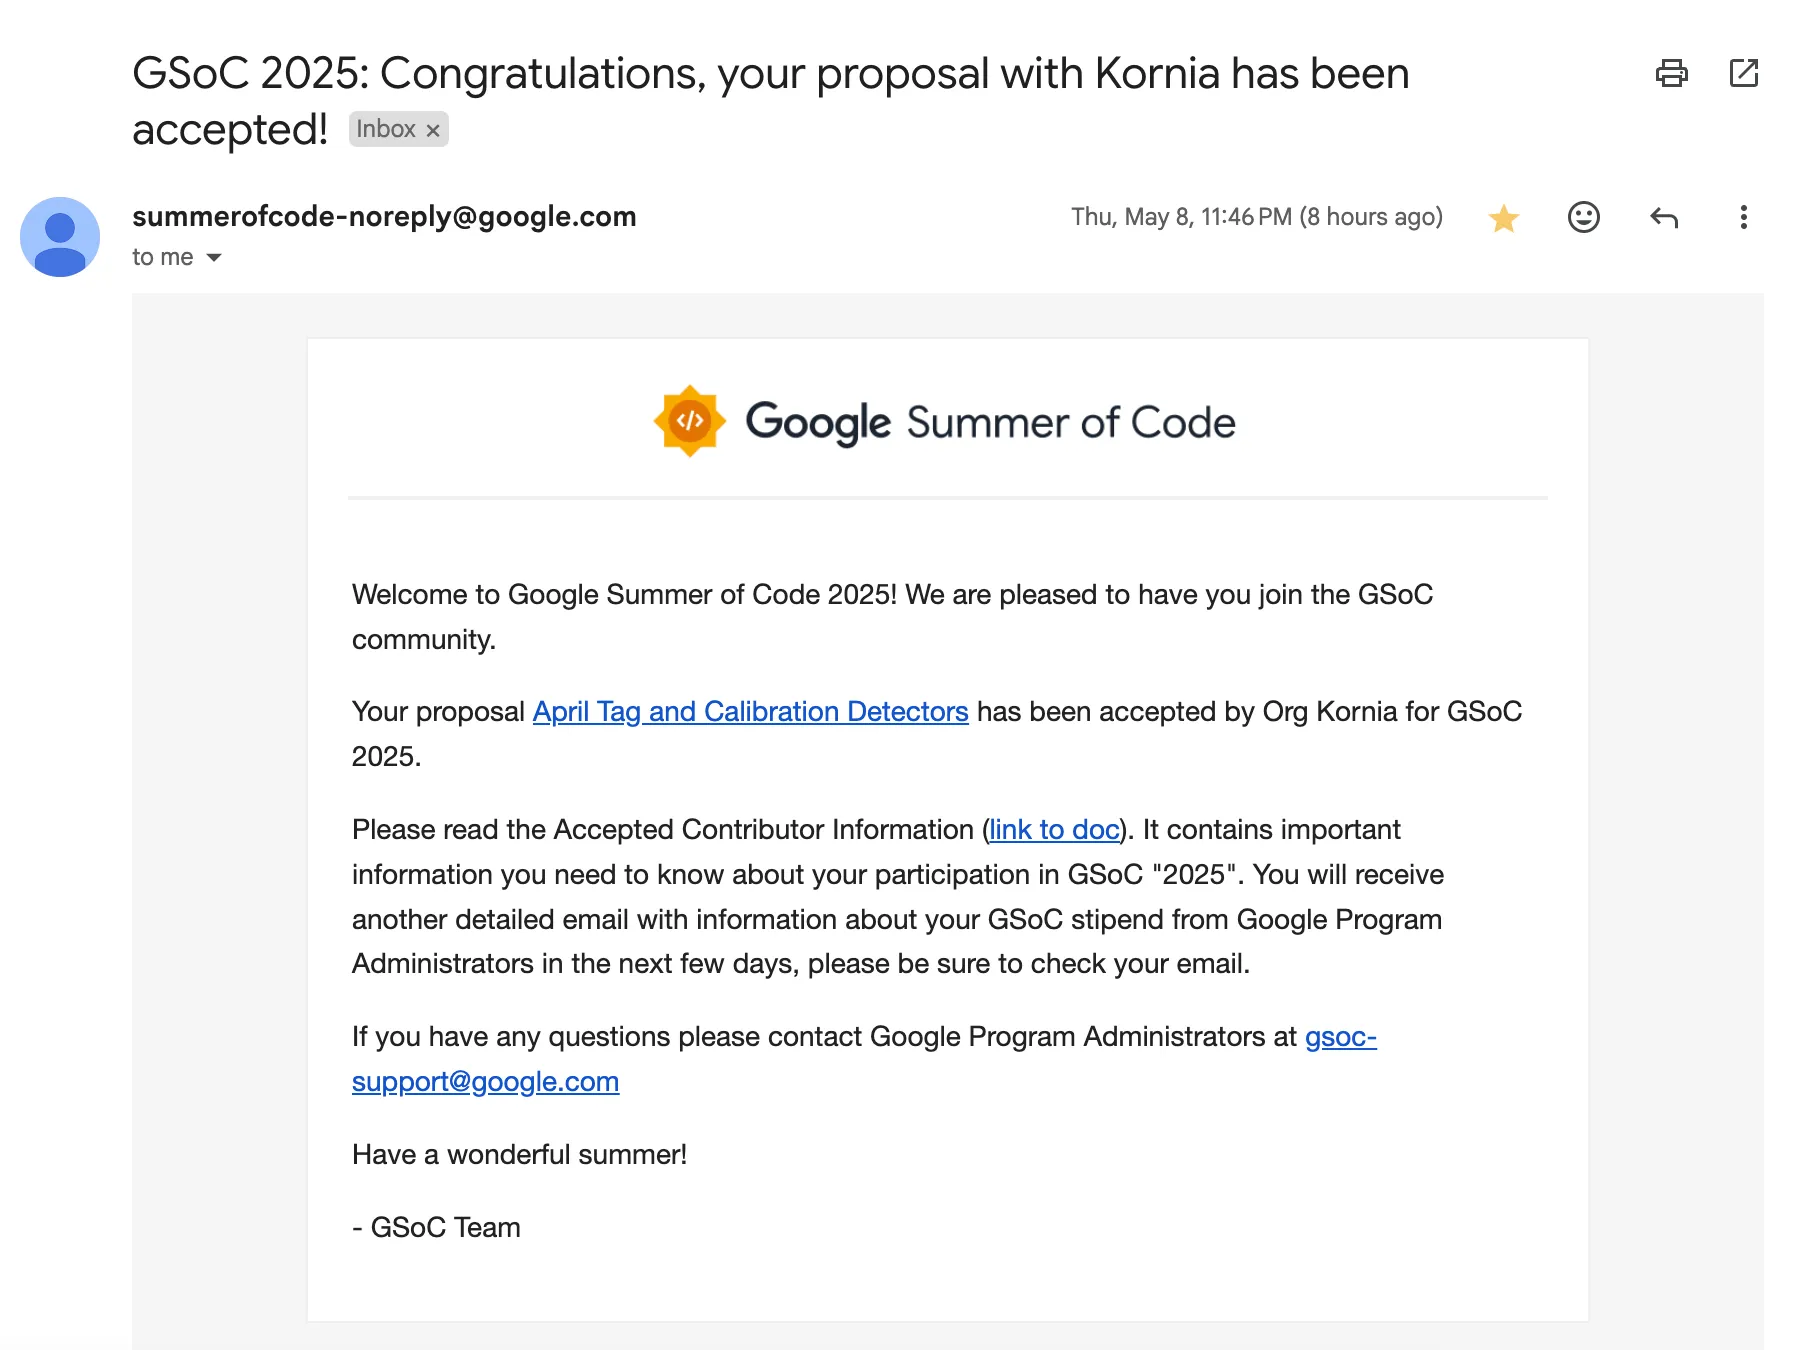Click the "- GSoC Team" signature text

point(436,1227)
